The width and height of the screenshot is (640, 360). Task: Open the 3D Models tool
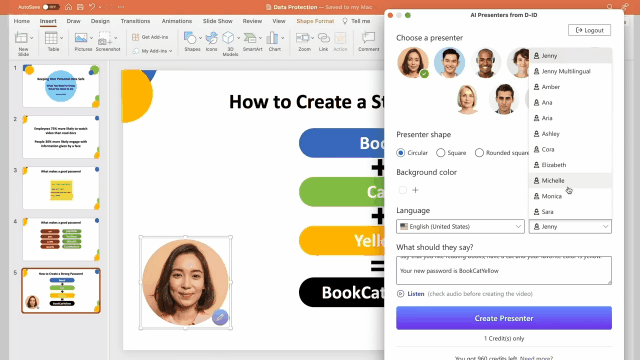(x=230, y=43)
